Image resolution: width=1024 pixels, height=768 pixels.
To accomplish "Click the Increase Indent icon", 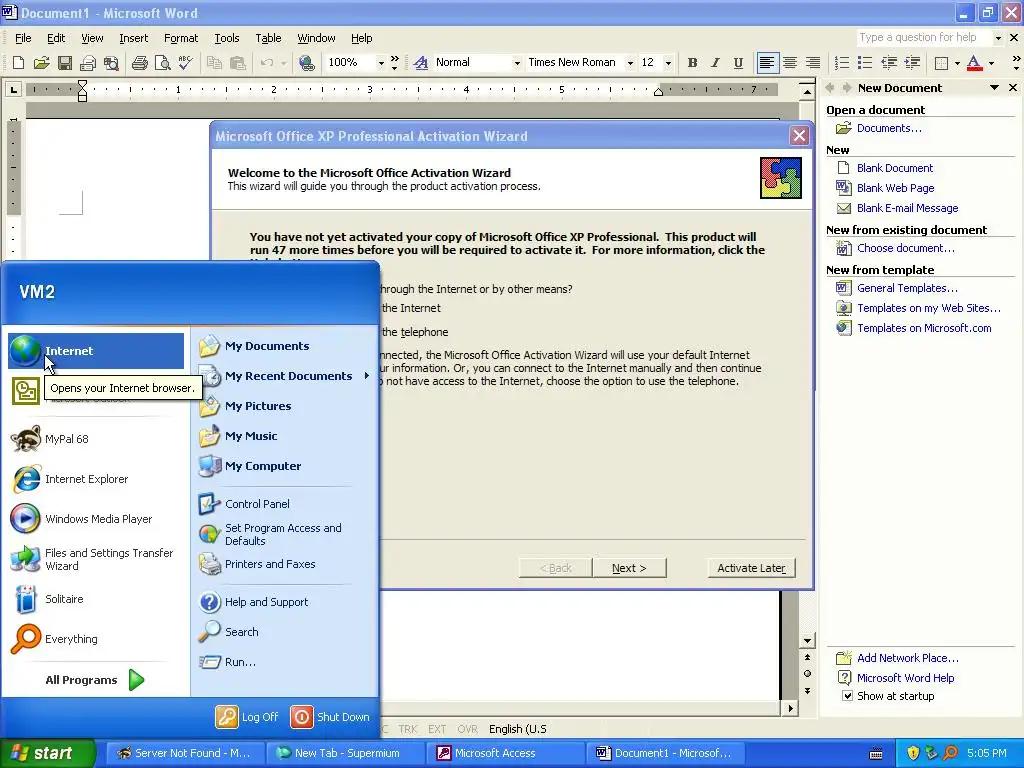I will coord(912,63).
